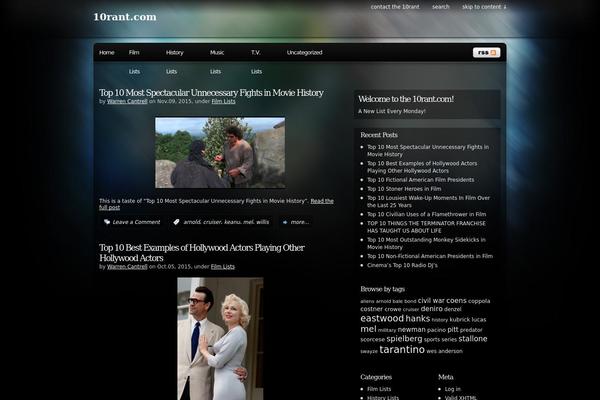Click the tag icon beside arnold, cruiser tags

[176, 222]
